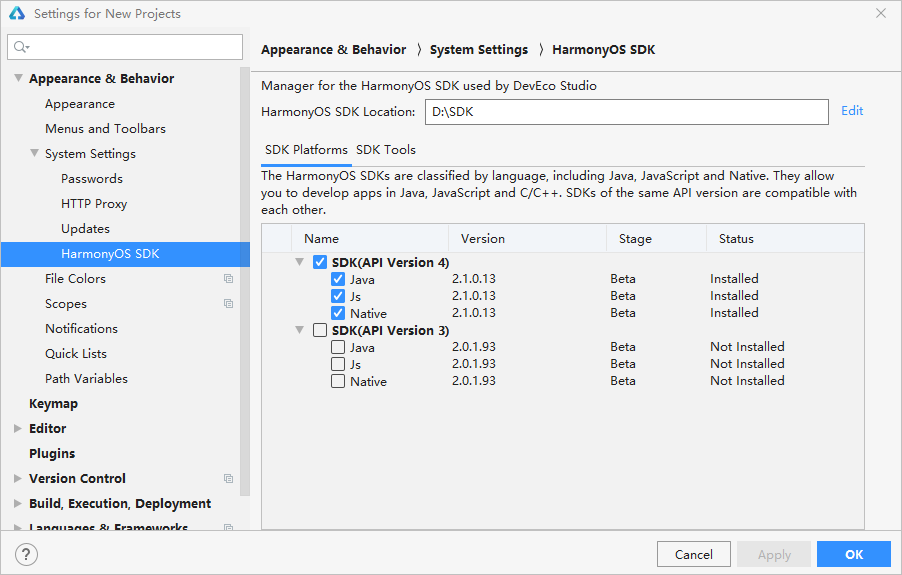Expand the Editor tree node
902x575 pixels.
(18, 428)
